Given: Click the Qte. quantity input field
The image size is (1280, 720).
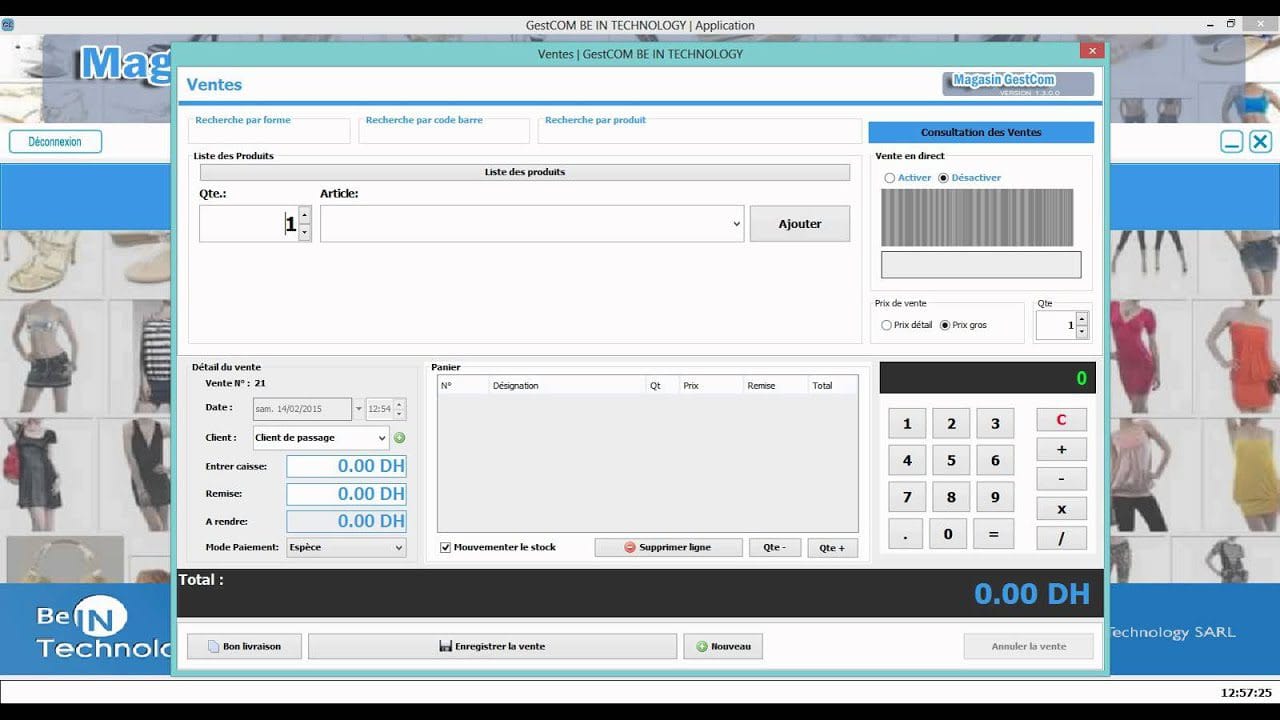Looking at the screenshot, I should (x=249, y=224).
